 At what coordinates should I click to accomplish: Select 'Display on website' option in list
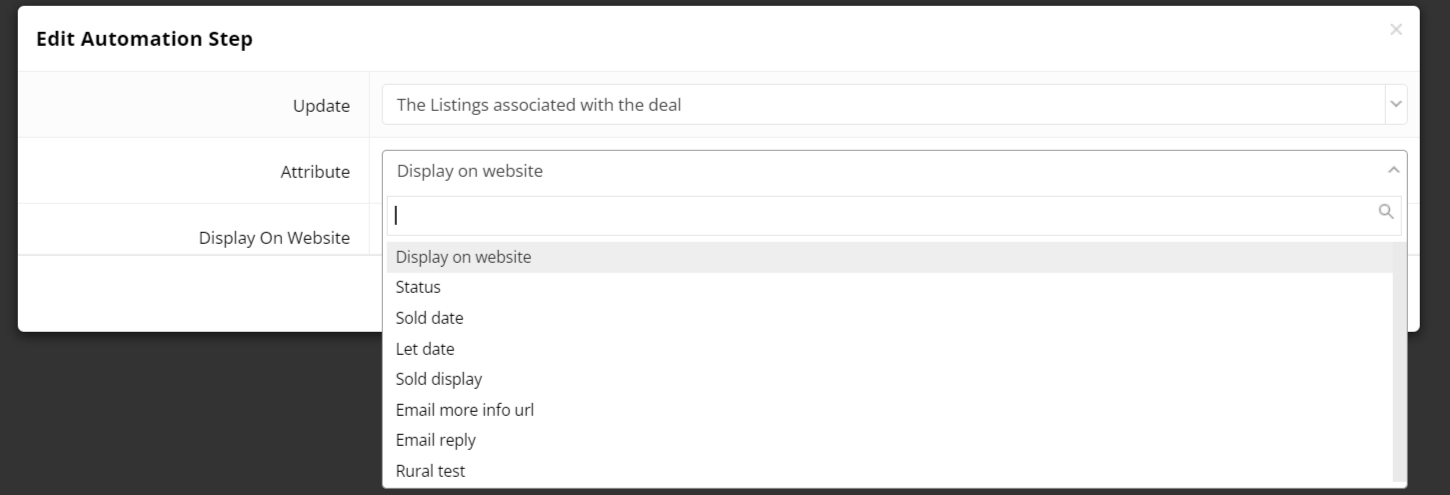click(x=463, y=257)
